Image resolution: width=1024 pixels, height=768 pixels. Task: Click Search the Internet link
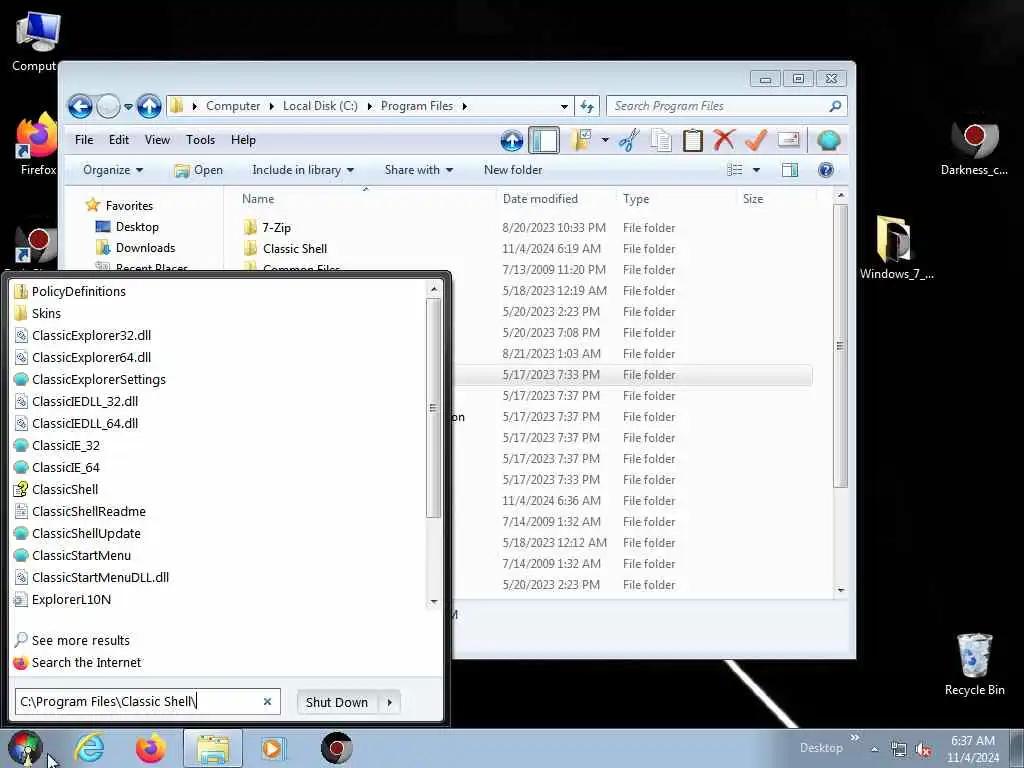point(86,662)
